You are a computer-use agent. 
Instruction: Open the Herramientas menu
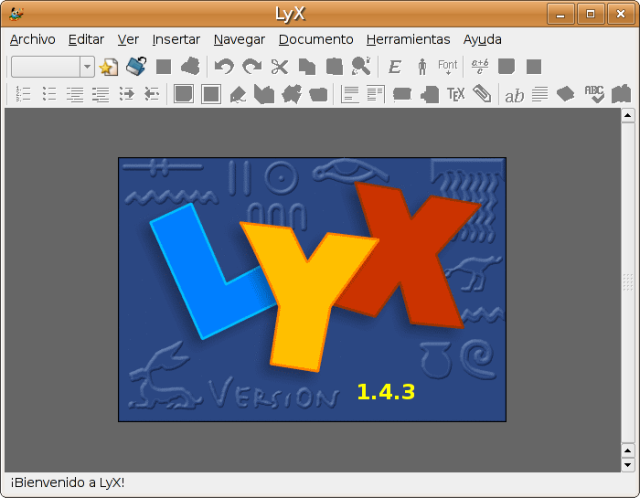tap(408, 40)
